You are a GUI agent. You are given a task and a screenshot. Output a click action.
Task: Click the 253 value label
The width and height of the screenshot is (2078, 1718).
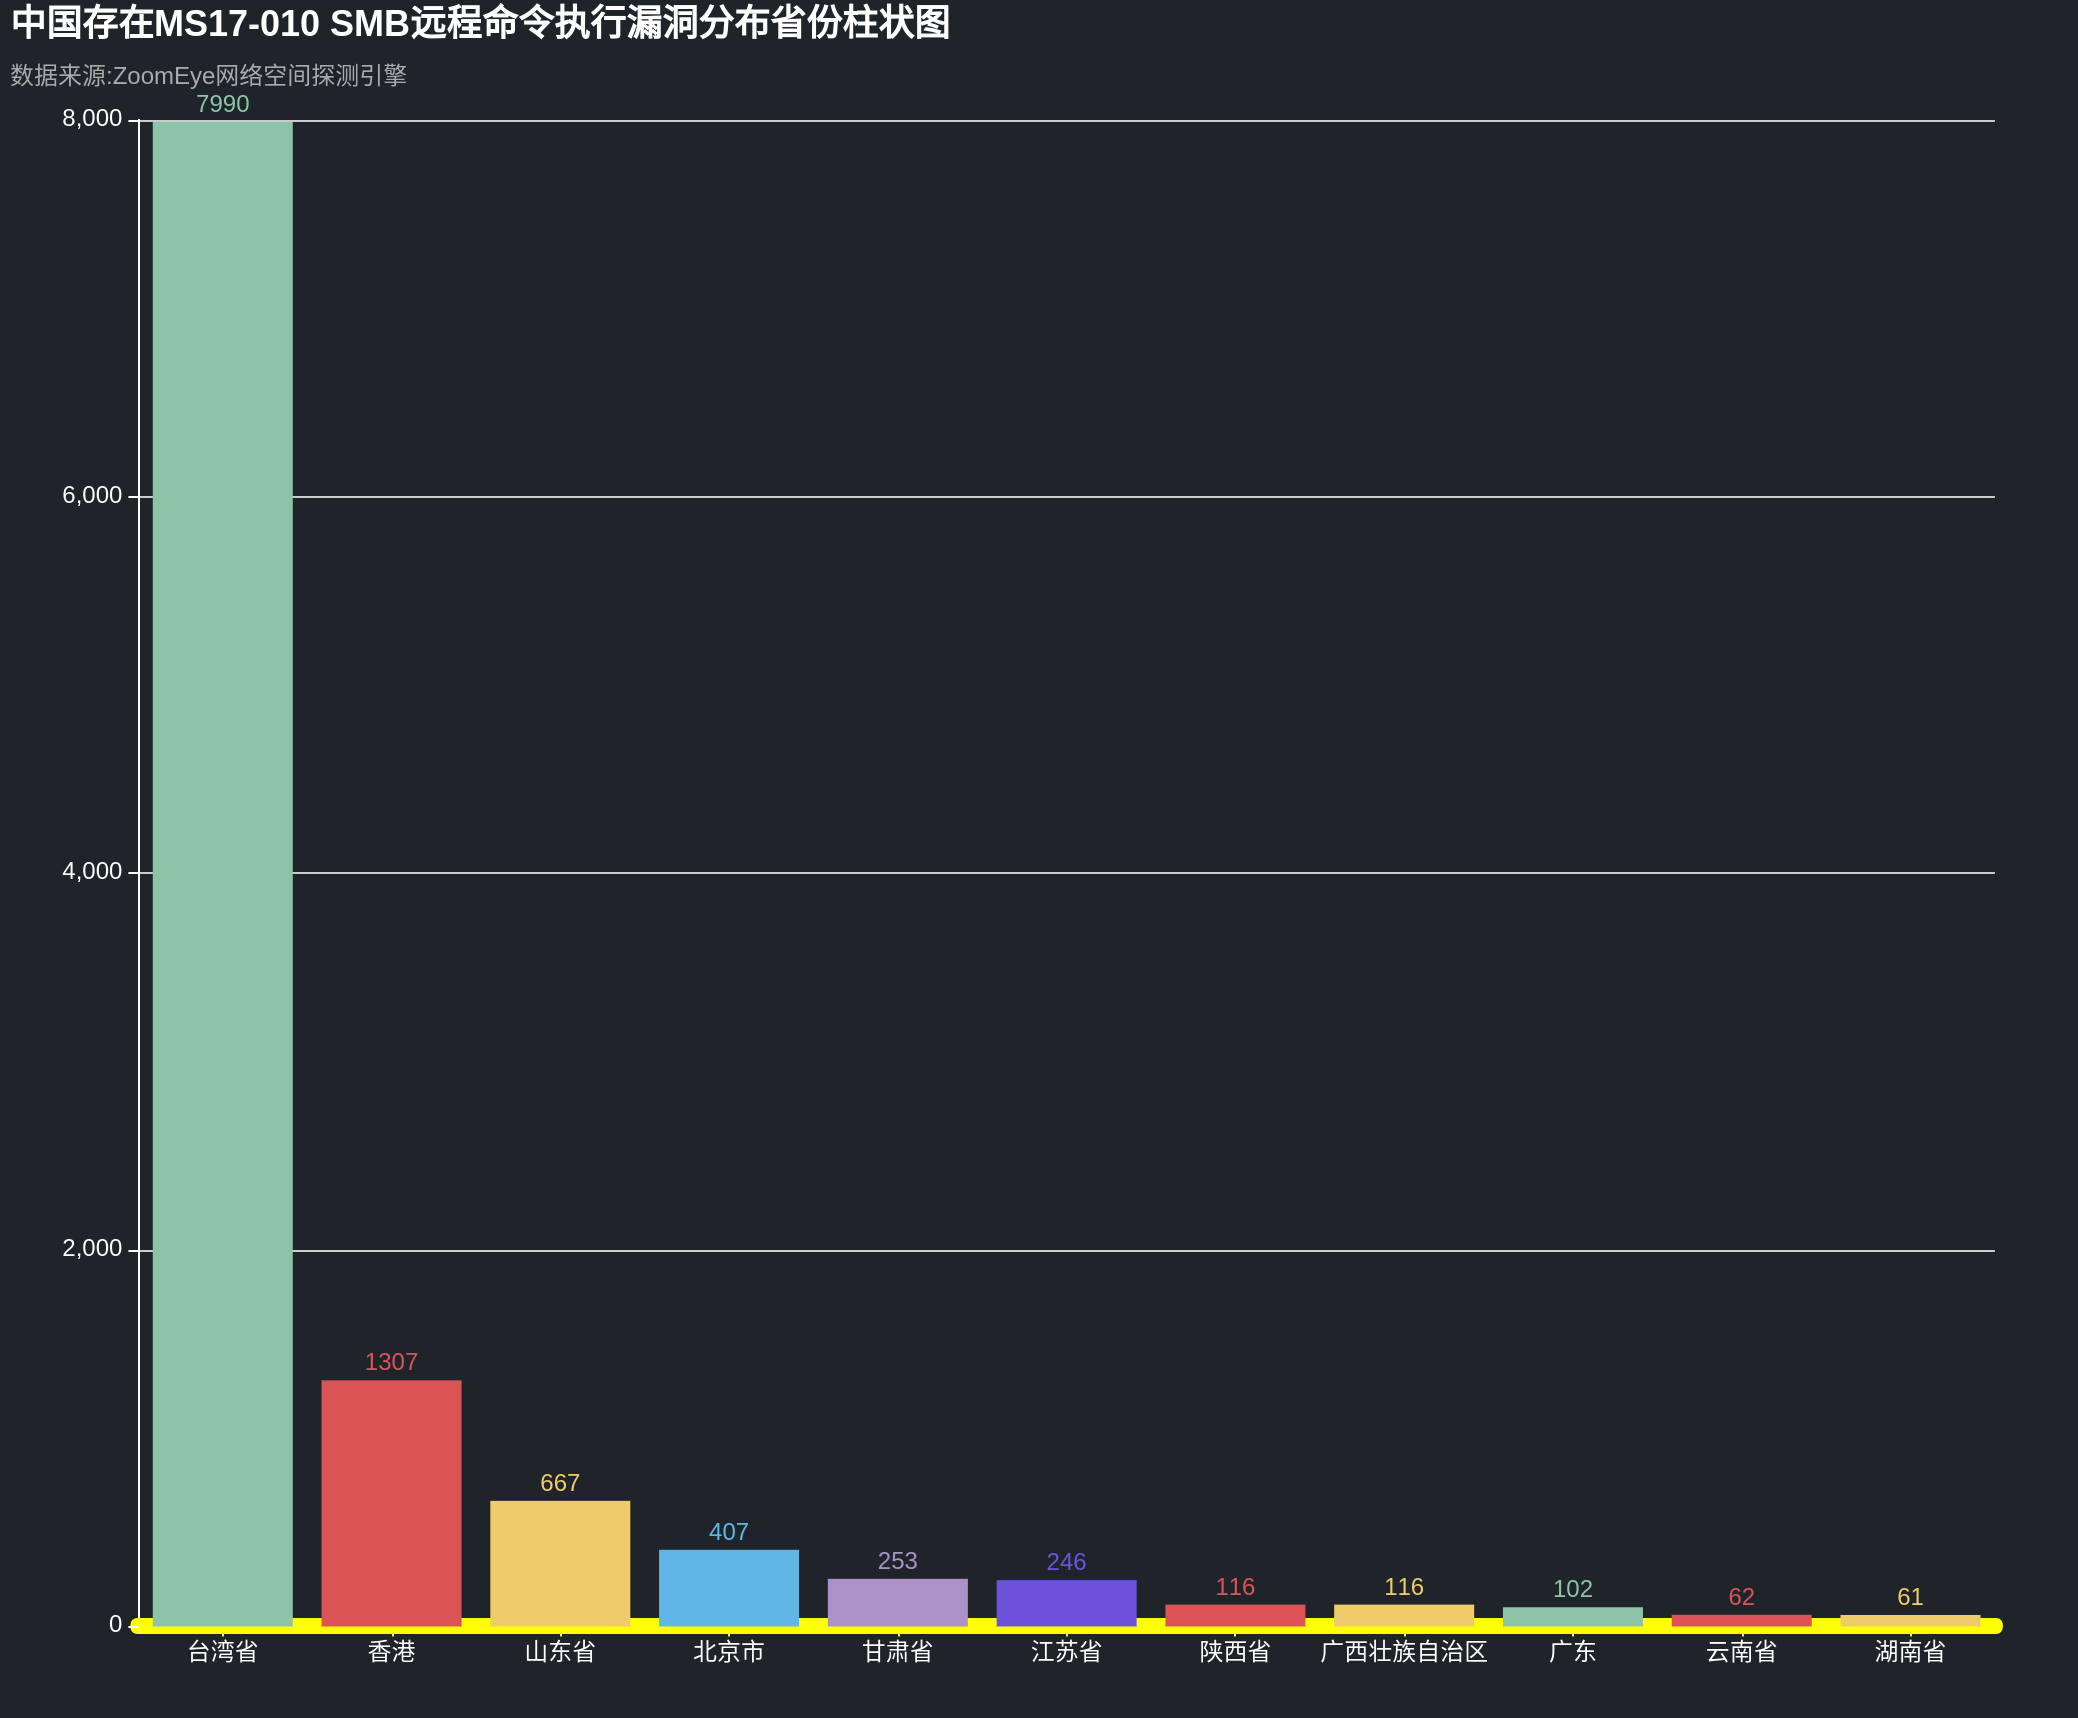tap(898, 1561)
